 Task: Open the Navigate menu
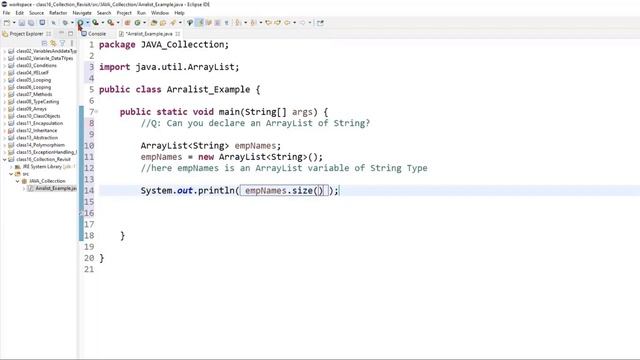pyautogui.click(x=82, y=13)
